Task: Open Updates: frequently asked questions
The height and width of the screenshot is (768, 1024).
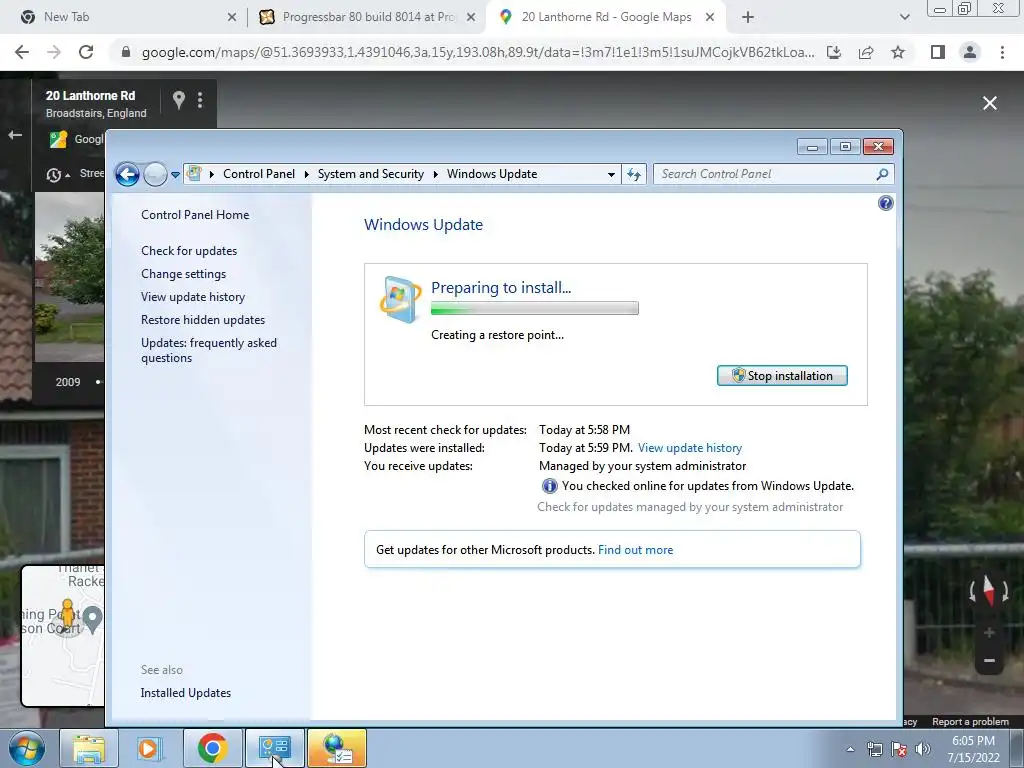Action: point(208,350)
